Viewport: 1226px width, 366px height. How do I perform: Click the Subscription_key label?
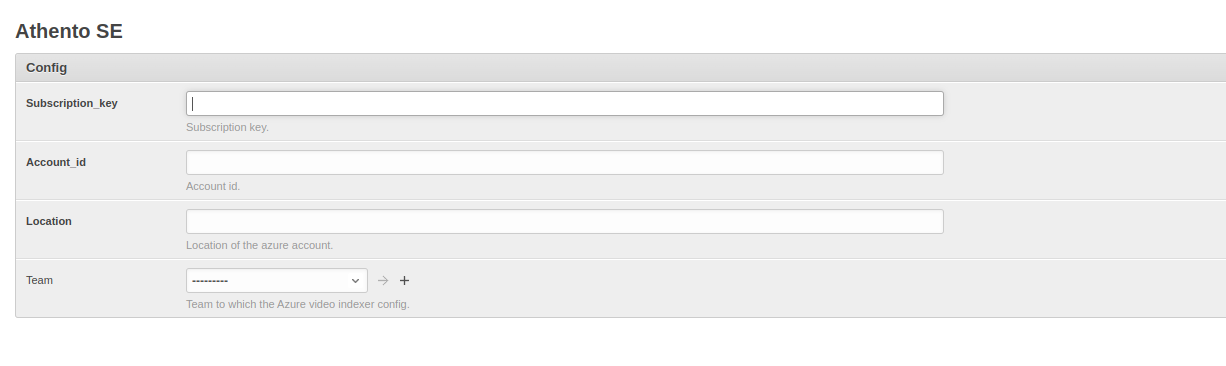(72, 103)
